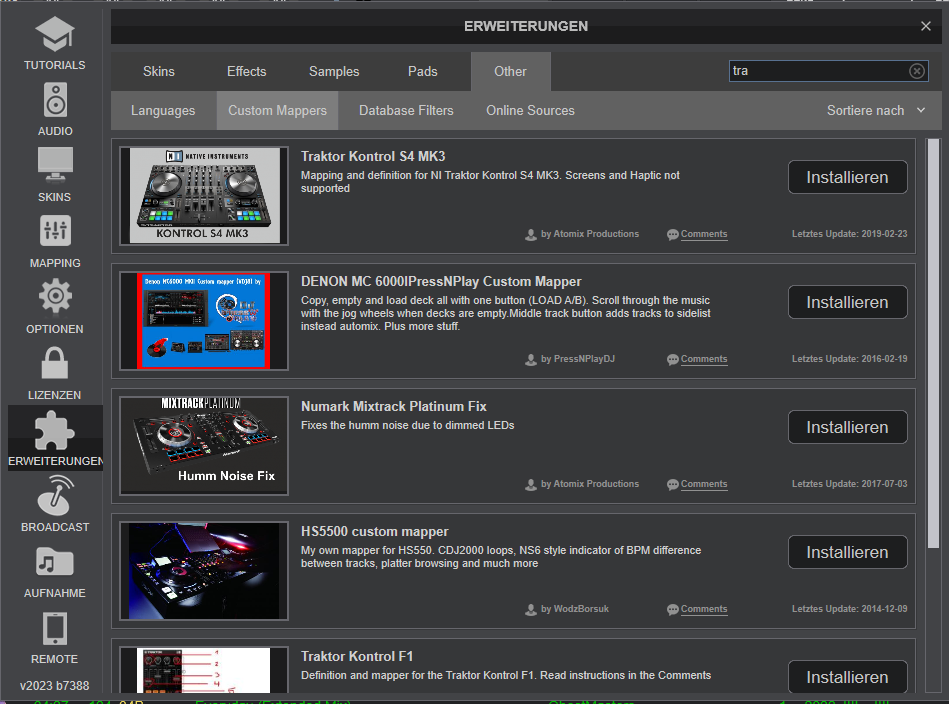The width and height of the screenshot is (949, 704).
Task: Switch to the Samples tab
Action: point(334,71)
